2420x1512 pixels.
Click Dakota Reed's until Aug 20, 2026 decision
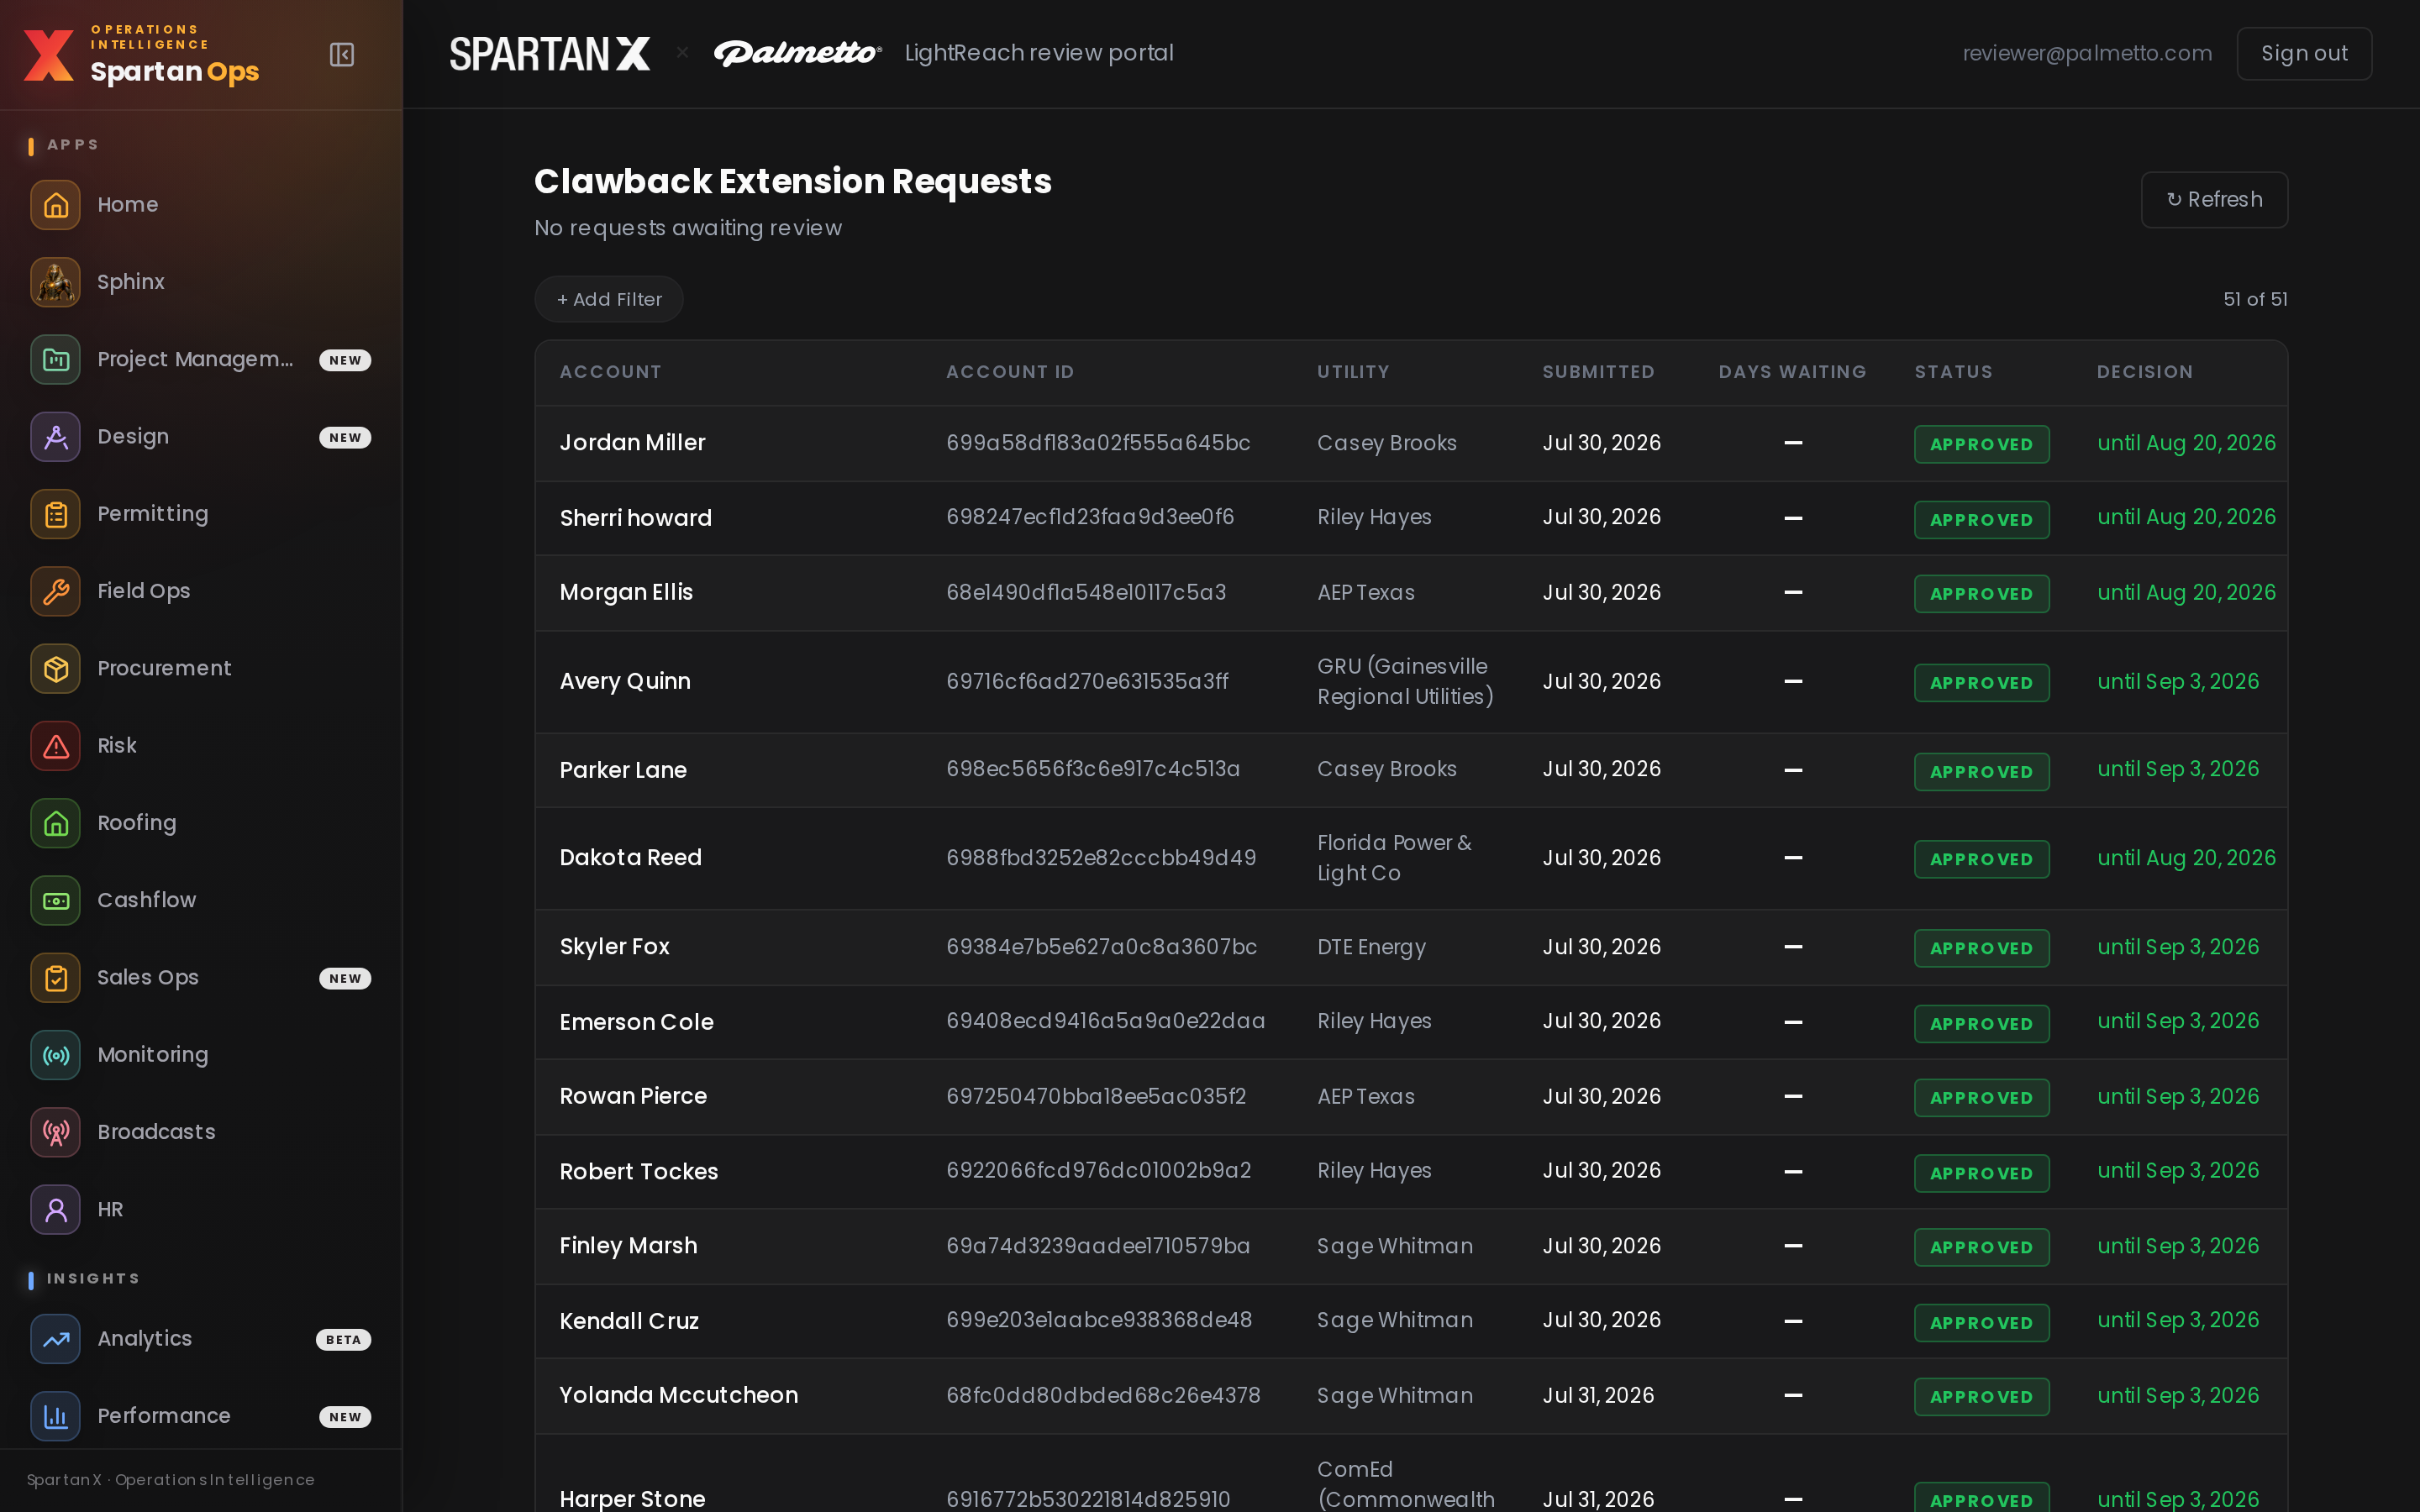2186,858
